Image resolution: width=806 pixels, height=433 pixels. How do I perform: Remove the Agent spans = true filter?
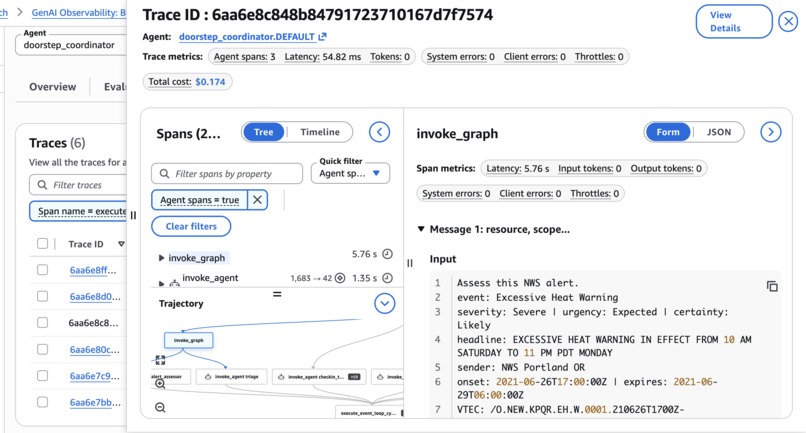258,200
